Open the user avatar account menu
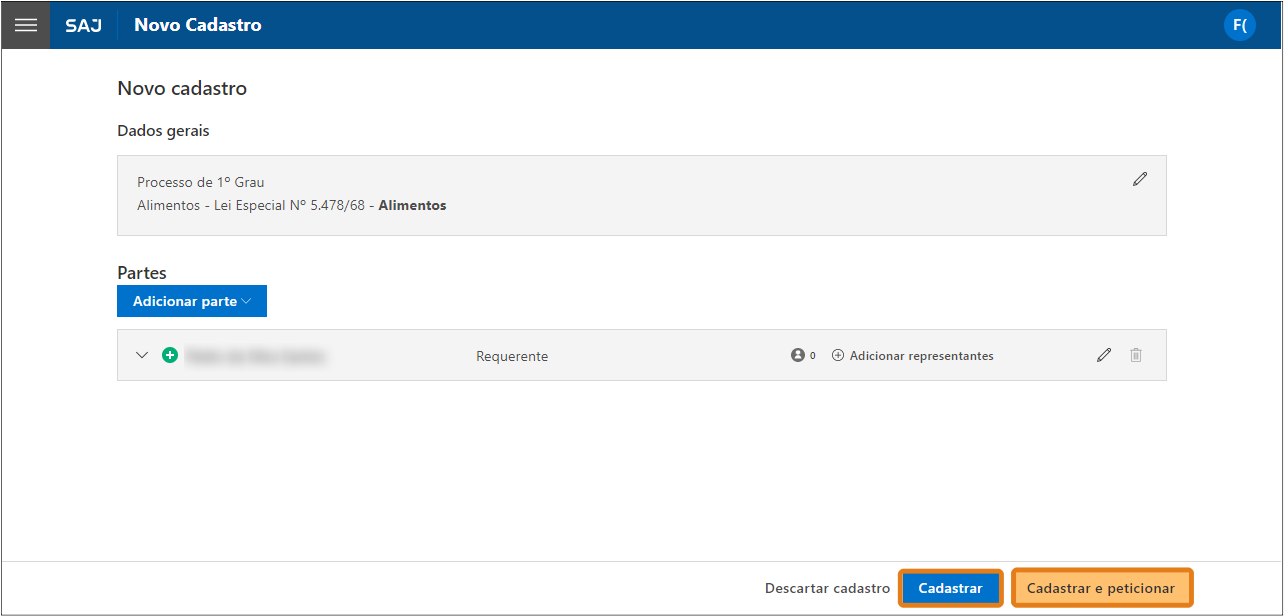Image resolution: width=1284 pixels, height=616 pixels. pyautogui.click(x=1240, y=25)
